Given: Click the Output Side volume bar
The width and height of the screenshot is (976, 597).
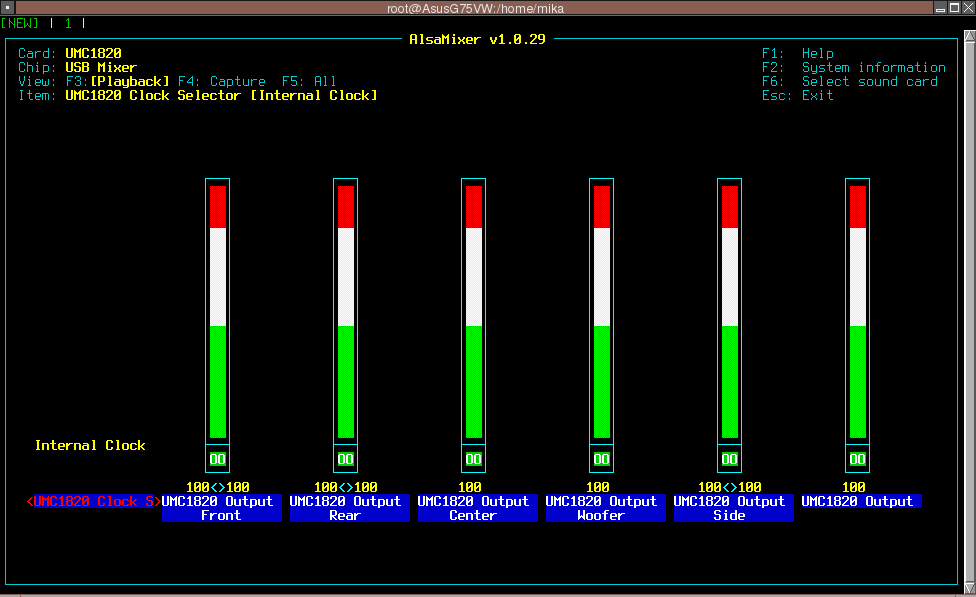Looking at the screenshot, I should tap(730, 312).
